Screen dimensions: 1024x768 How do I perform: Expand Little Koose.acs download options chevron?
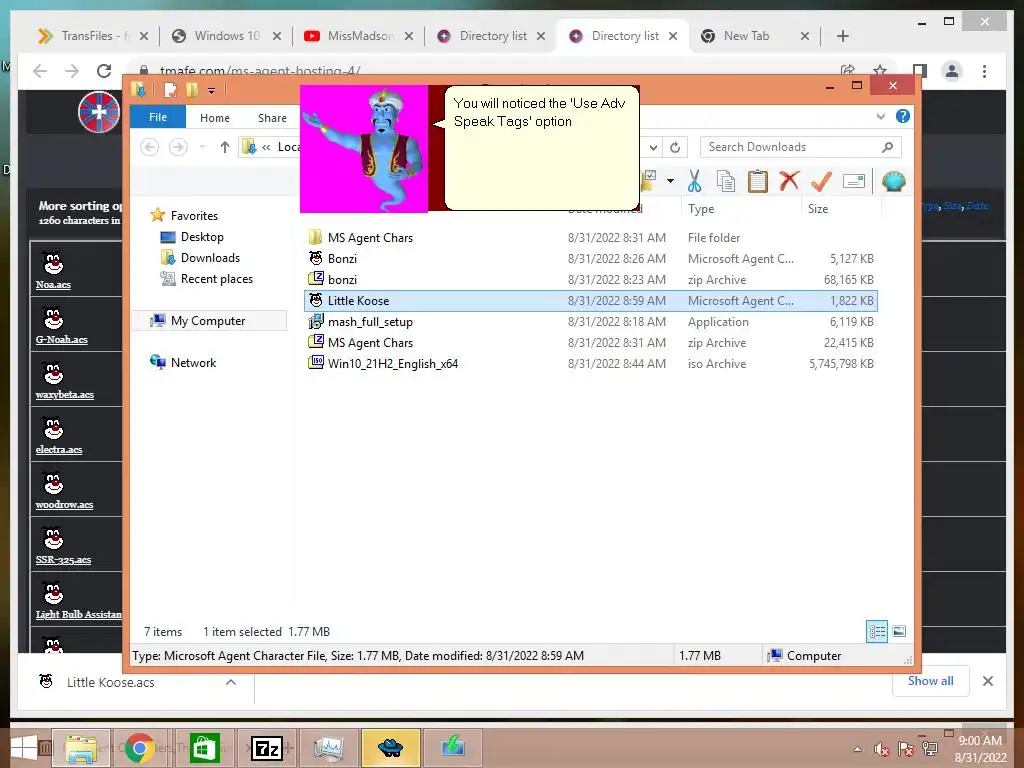(x=231, y=682)
